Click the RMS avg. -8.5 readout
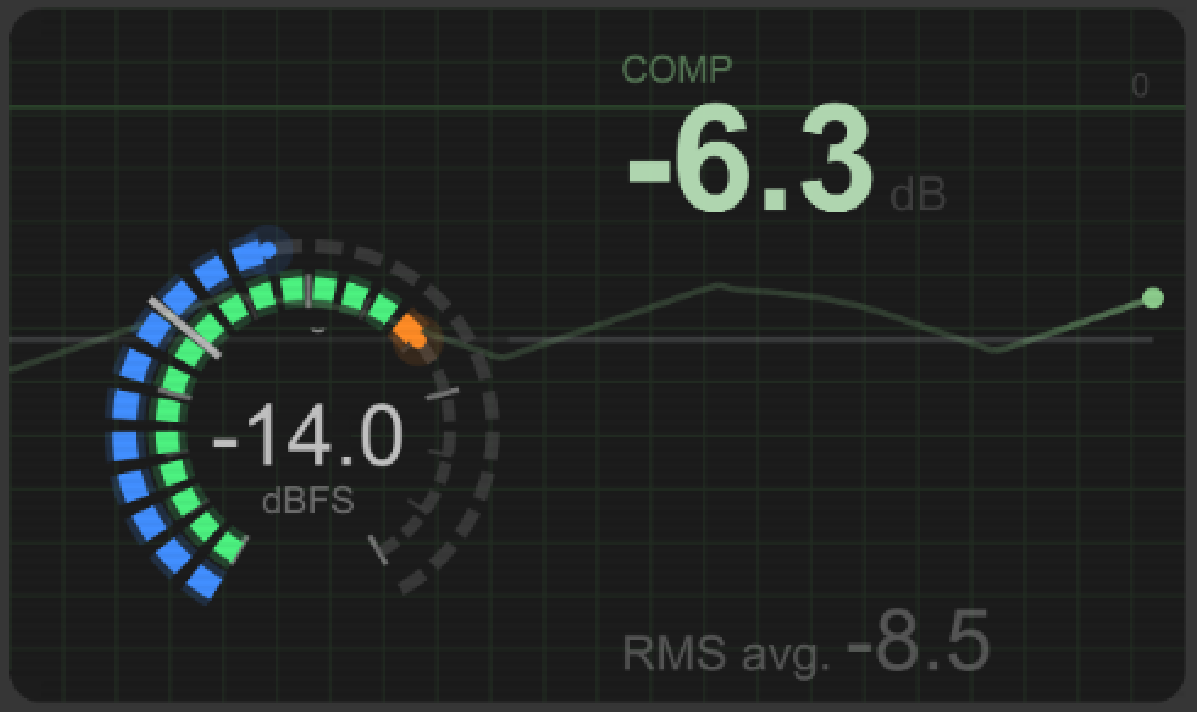1197x712 pixels. click(806, 643)
